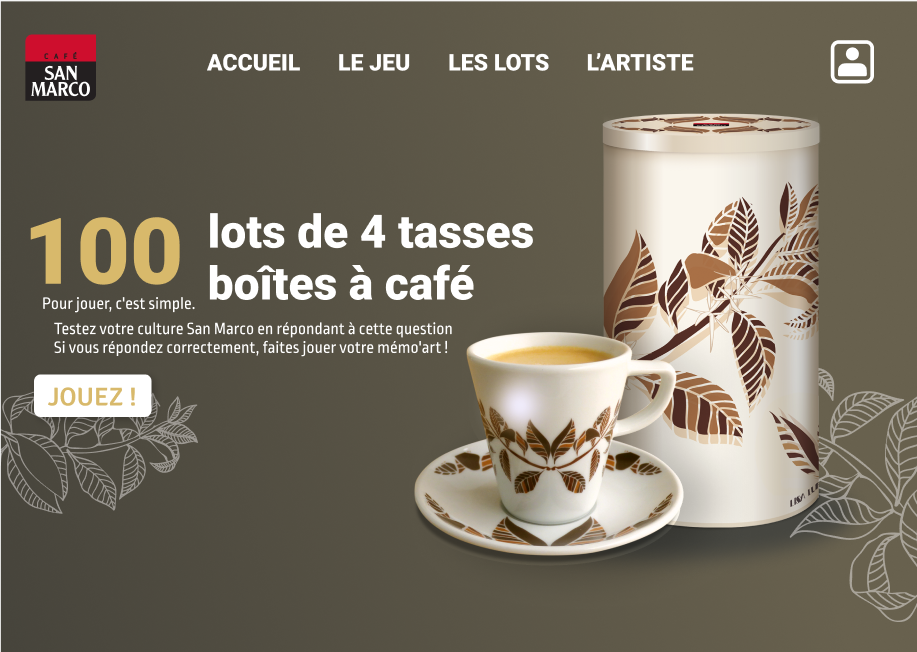Image resolution: width=917 pixels, height=652 pixels.
Task: Click the JOUEZ ! button
Action: click(x=92, y=396)
